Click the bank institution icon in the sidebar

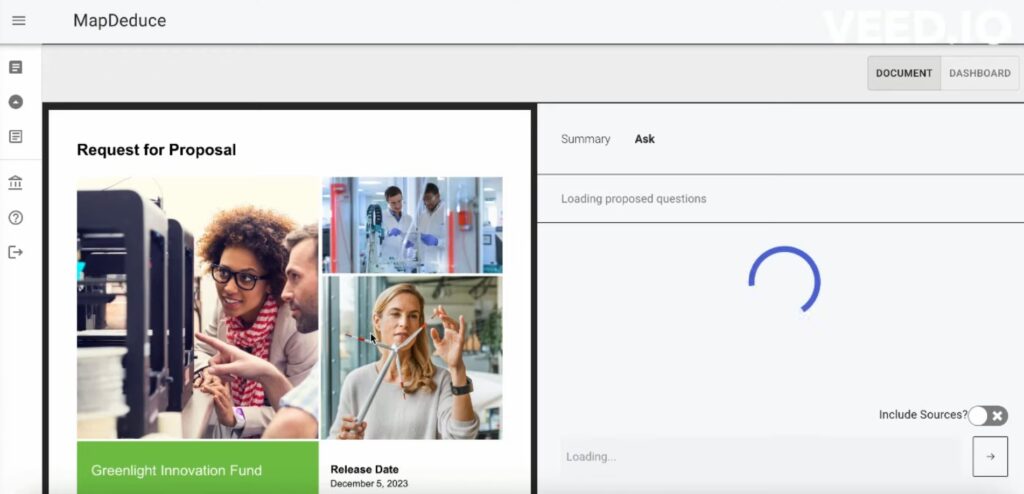click(16, 183)
